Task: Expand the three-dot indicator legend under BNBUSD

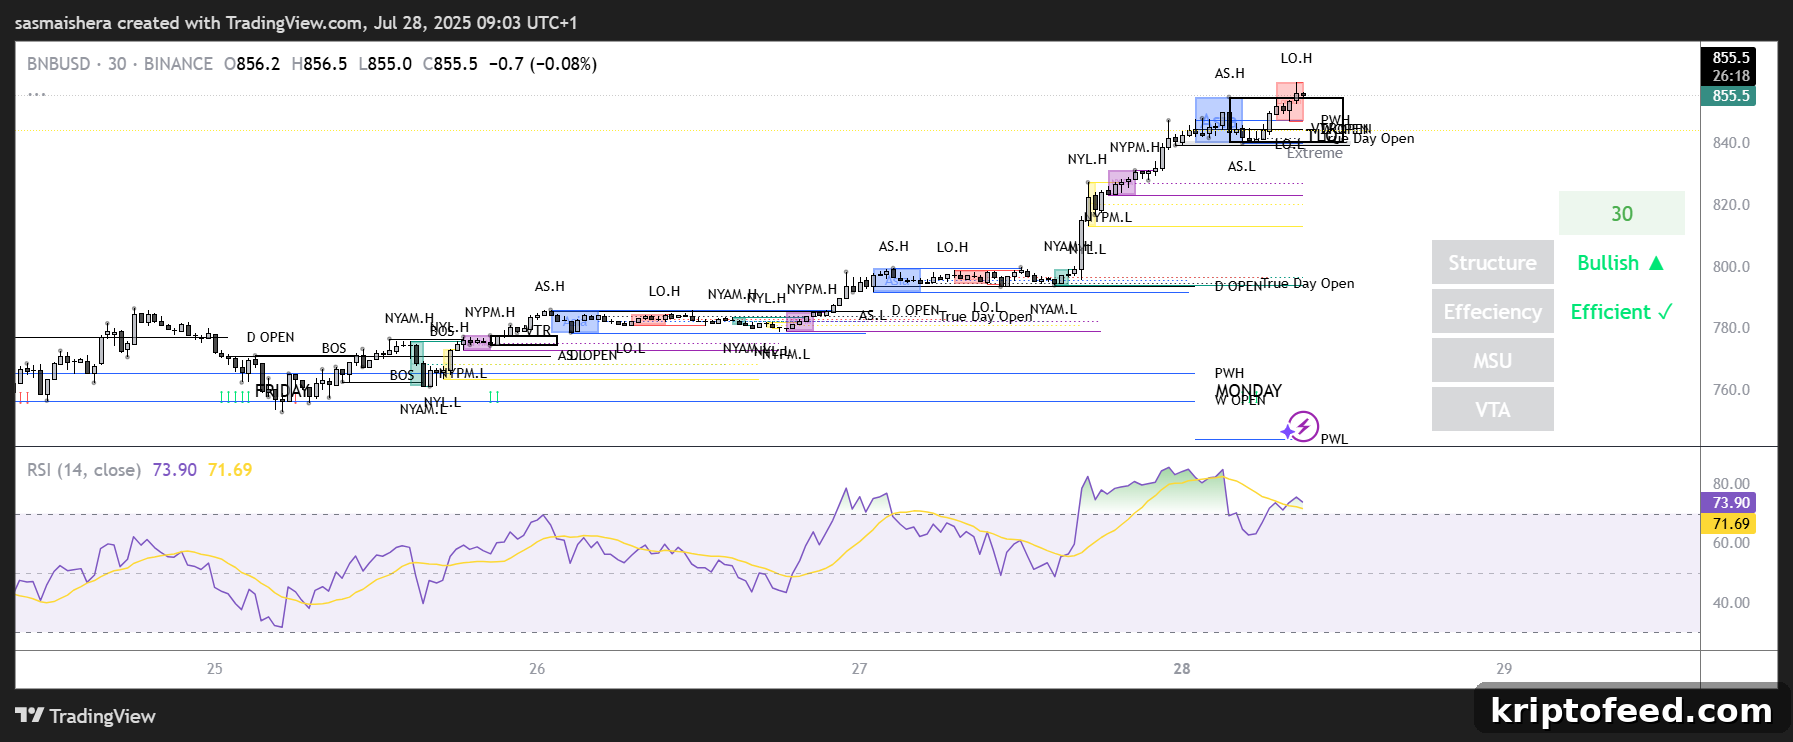Action: pos(37,94)
